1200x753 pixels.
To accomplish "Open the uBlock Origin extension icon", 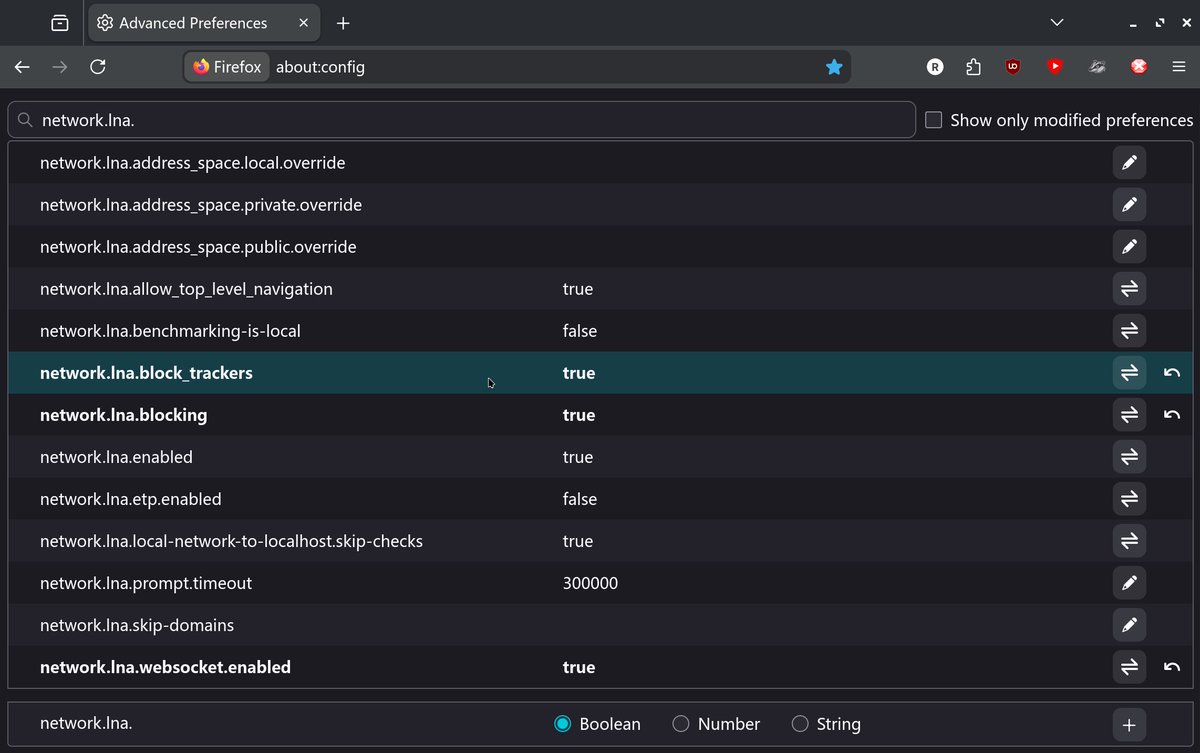I will pyautogui.click(x=1013, y=67).
